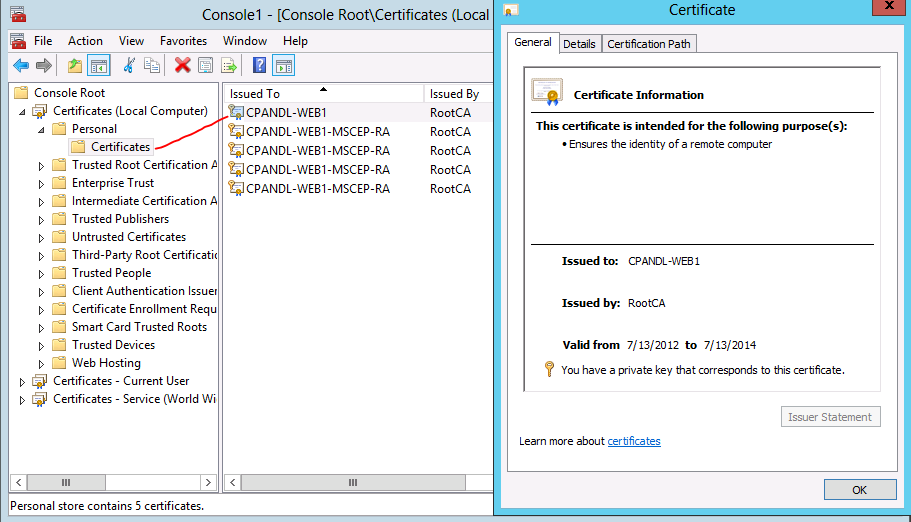The height and width of the screenshot is (522, 911).
Task: Open the View menu
Action: click(131, 41)
